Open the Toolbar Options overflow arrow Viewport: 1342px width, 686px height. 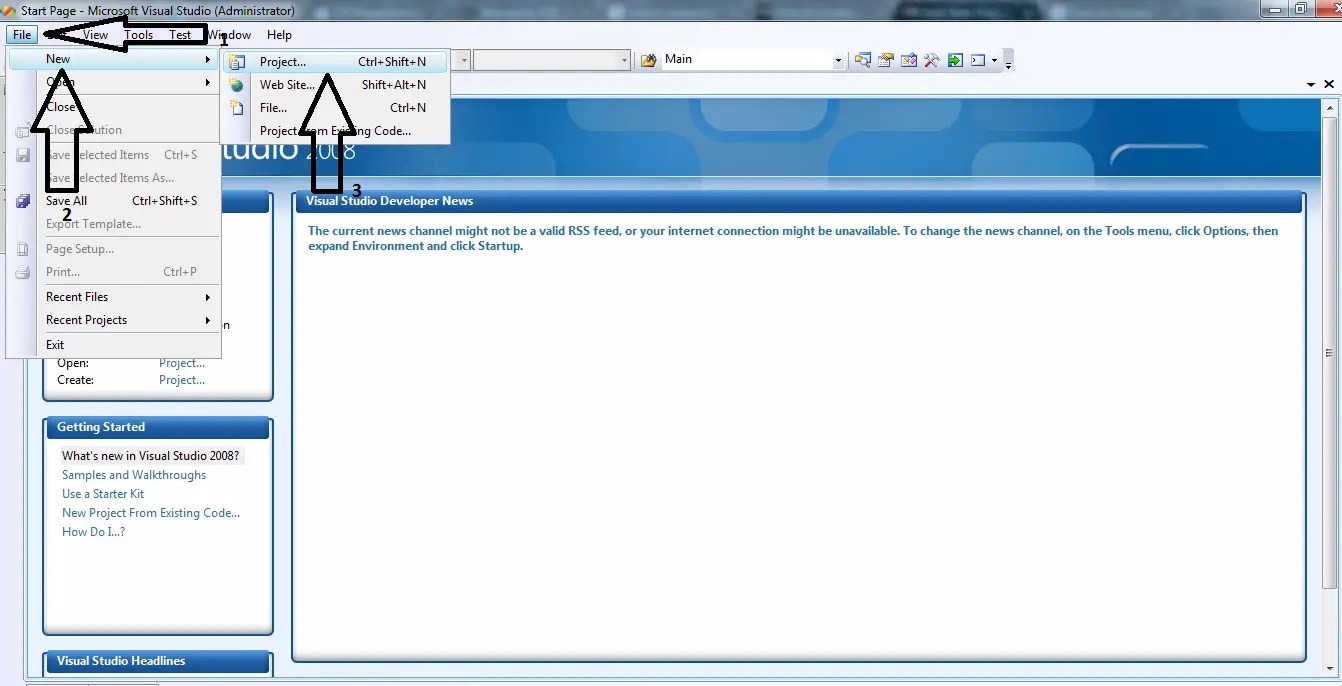tap(1008, 62)
